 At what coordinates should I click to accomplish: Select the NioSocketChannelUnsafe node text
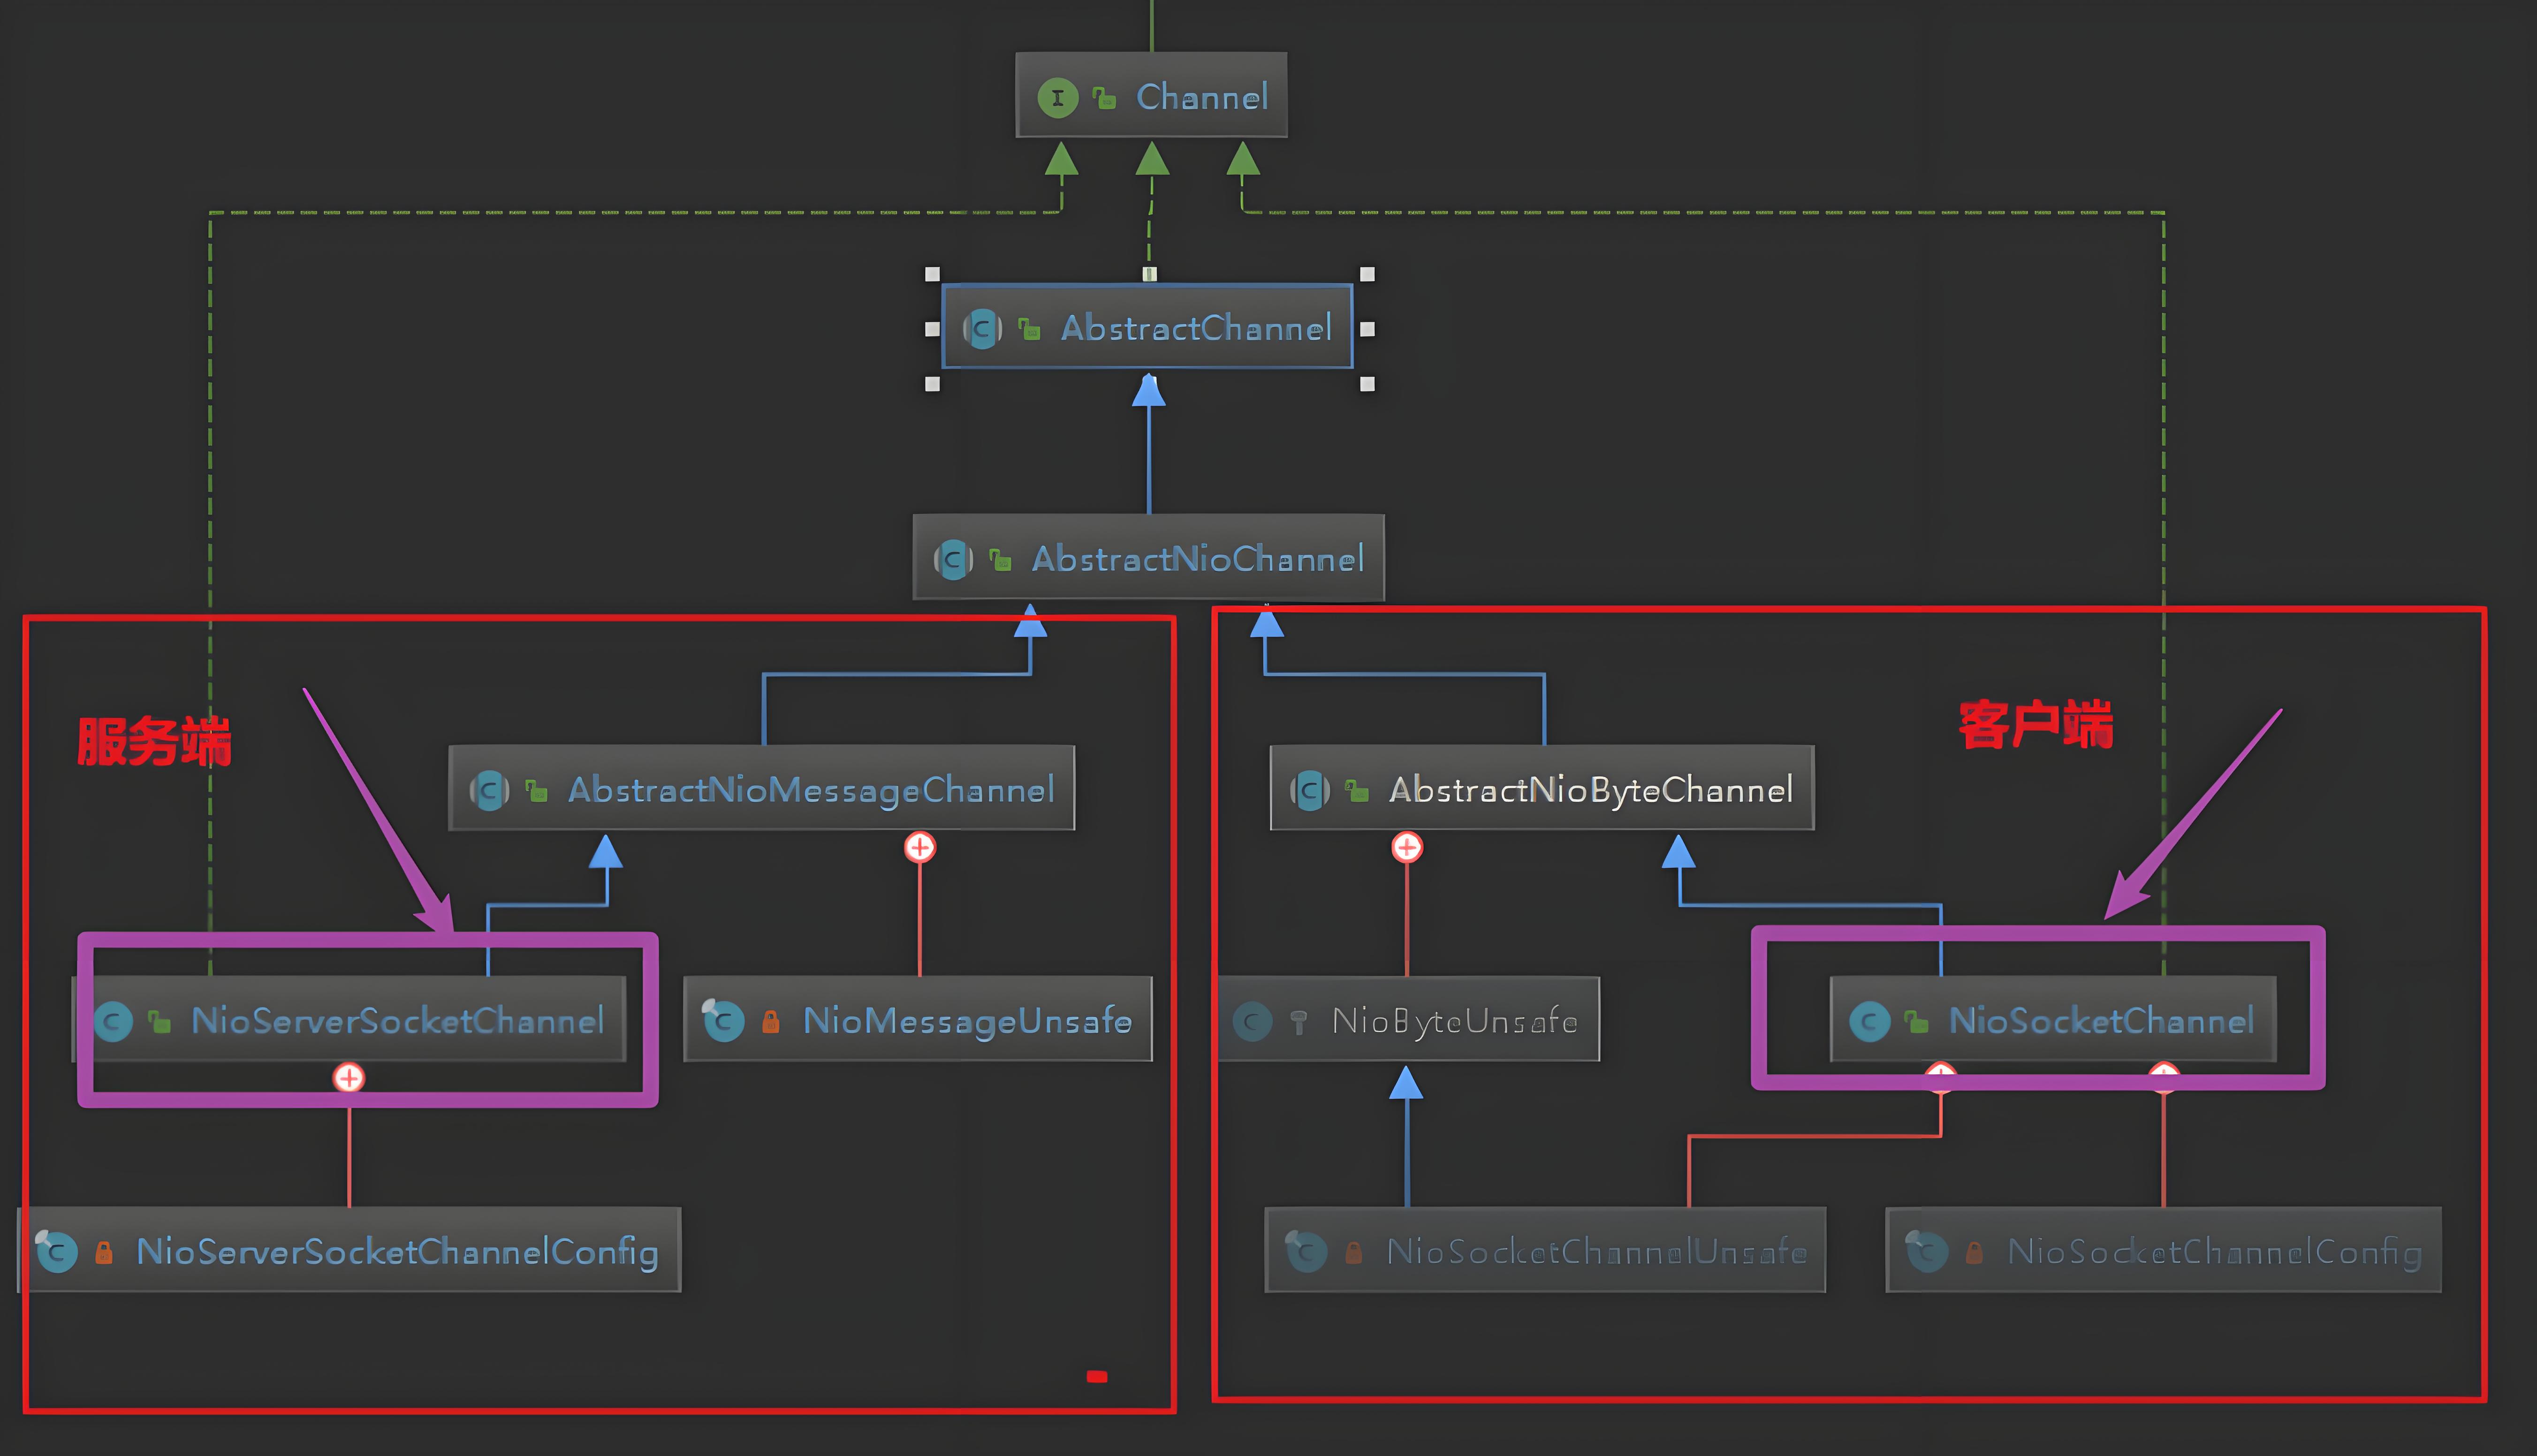[x=1596, y=1252]
